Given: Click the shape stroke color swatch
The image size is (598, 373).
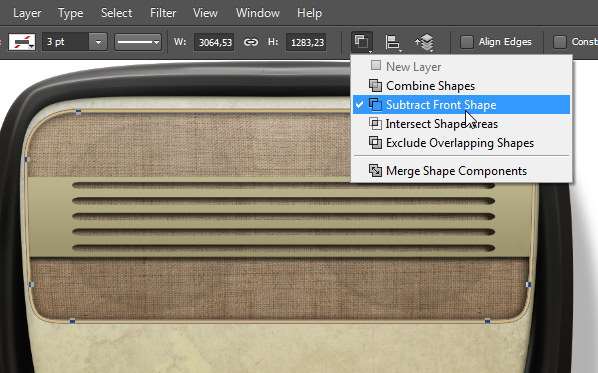Looking at the screenshot, I should tap(22, 42).
